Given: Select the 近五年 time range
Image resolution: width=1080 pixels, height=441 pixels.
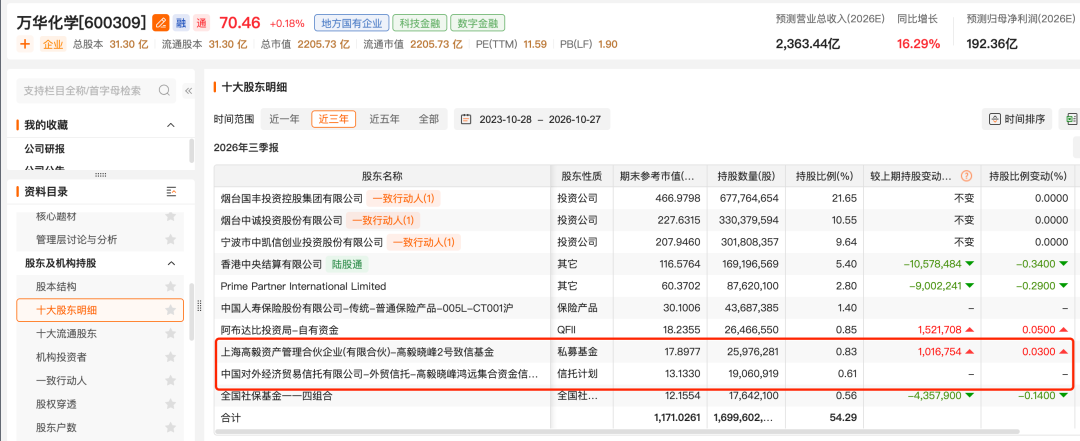Looking at the screenshot, I should coord(384,119).
